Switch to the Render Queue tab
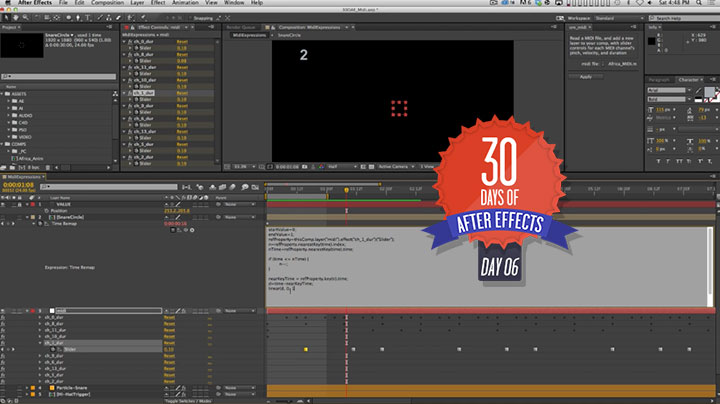720x404 pixels. click(x=241, y=27)
